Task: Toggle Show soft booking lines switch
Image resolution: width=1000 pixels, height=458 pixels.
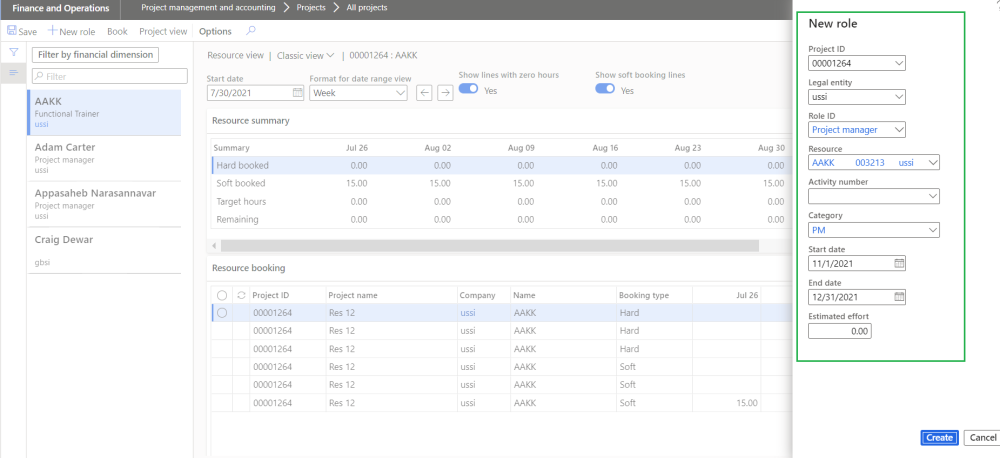Action: click(605, 89)
